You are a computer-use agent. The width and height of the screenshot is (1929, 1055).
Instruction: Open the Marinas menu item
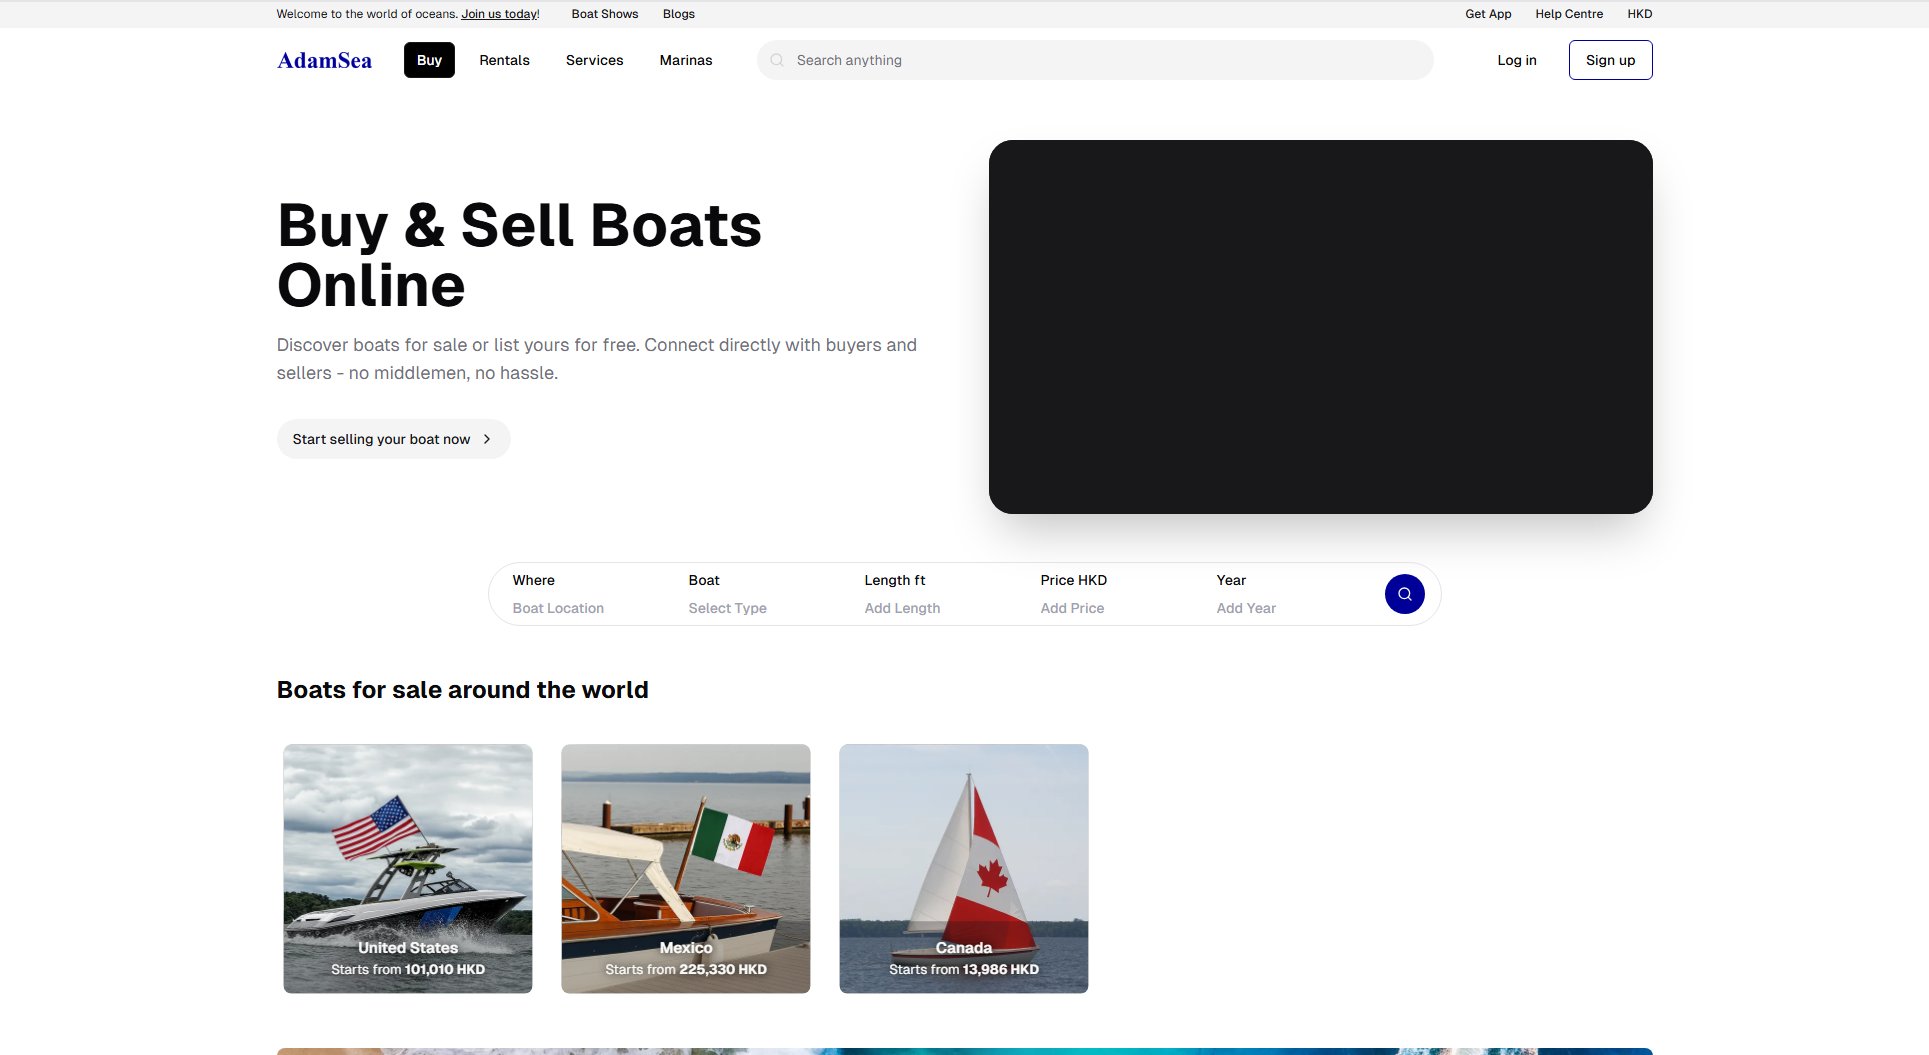(x=685, y=60)
